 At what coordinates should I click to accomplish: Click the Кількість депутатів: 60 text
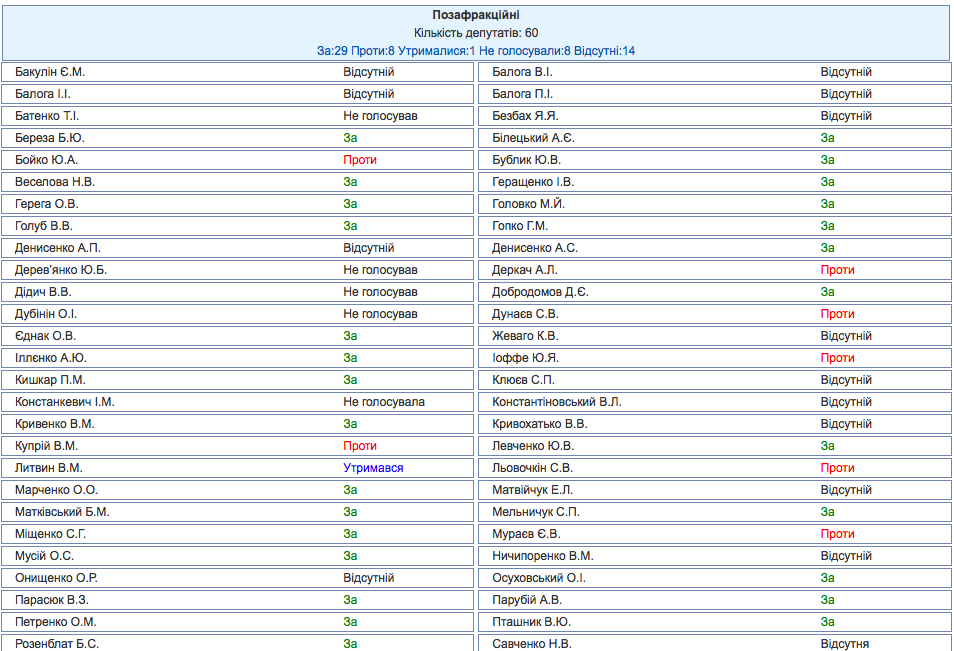pyautogui.click(x=476, y=33)
